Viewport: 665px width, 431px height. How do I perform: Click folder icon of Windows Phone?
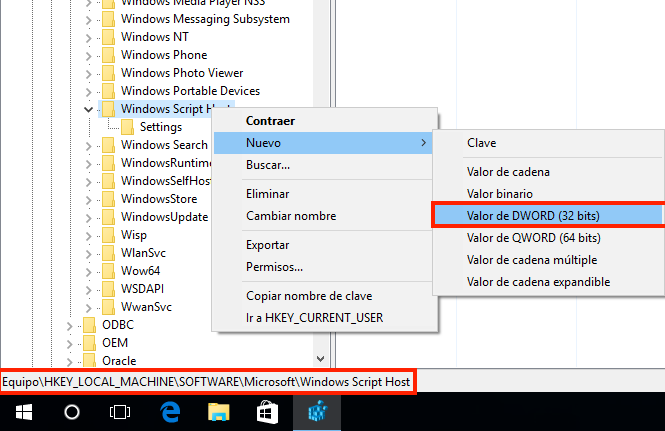click(108, 55)
